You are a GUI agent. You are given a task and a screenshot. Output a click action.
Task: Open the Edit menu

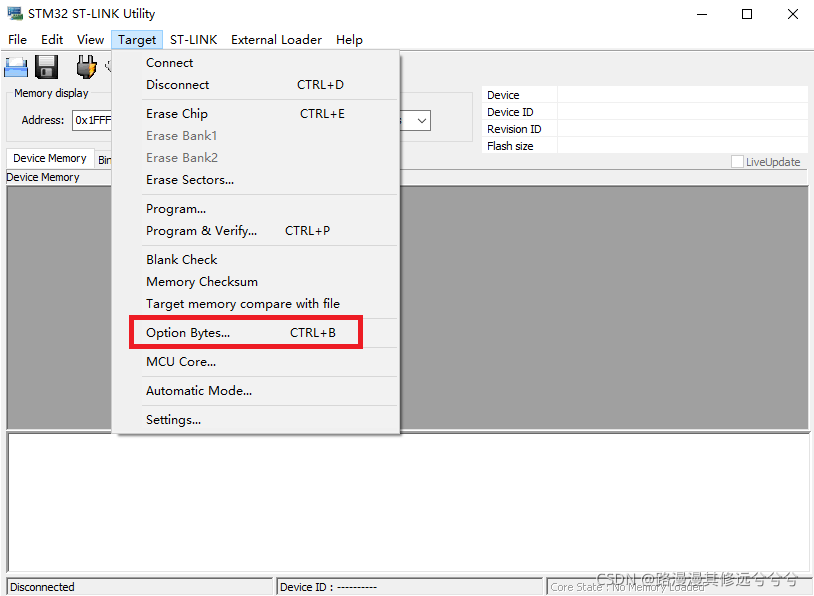52,40
